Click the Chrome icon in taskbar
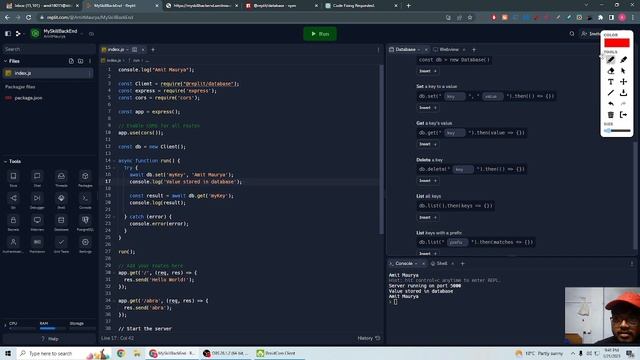Screen dimensions: 640x360 pos(121,353)
